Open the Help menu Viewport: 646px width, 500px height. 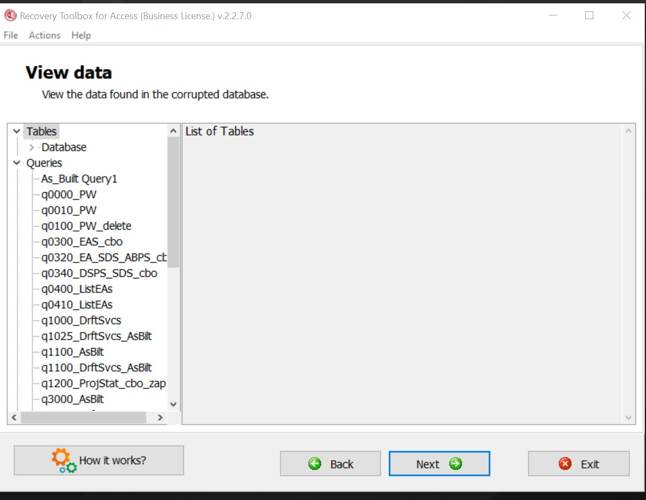click(81, 35)
